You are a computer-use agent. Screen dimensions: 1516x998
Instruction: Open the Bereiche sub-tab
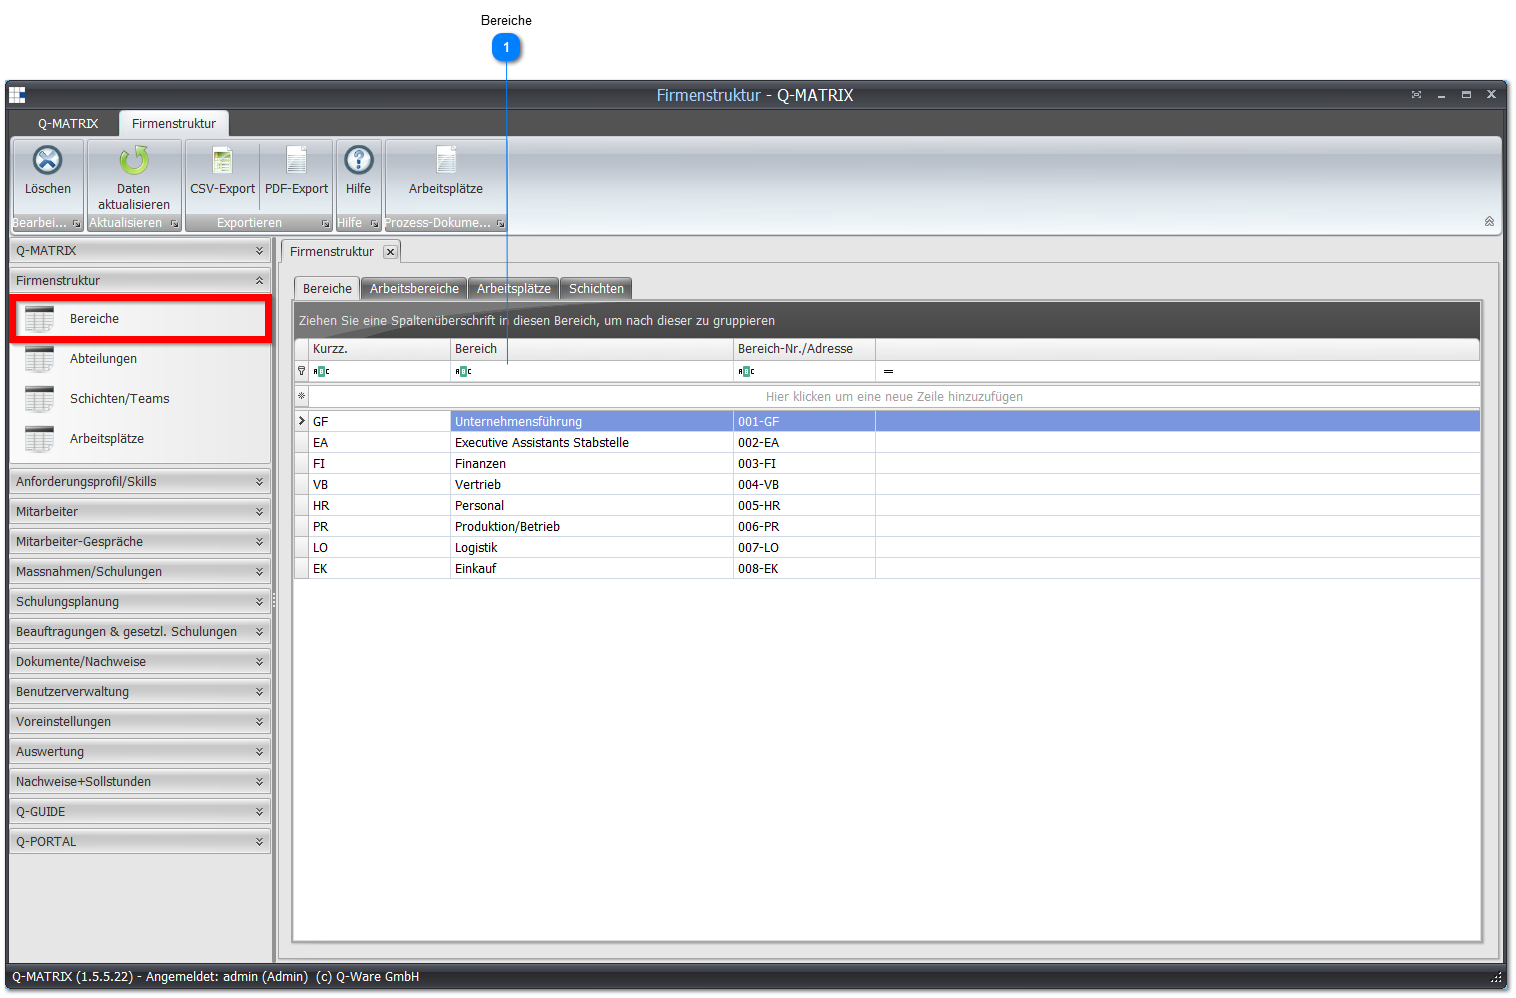coord(327,289)
